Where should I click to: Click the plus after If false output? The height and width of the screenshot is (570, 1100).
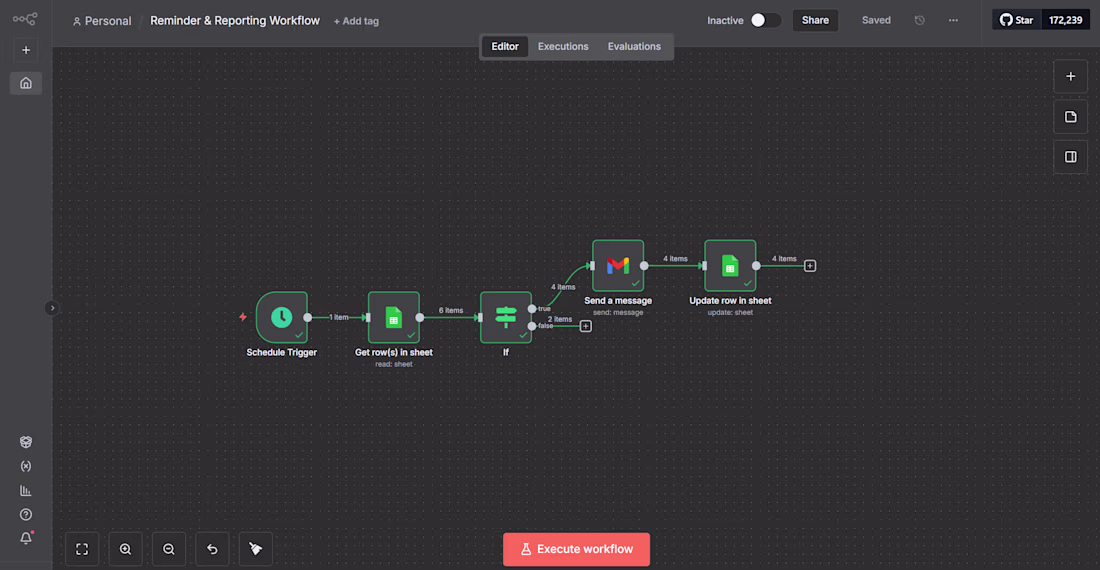tap(586, 326)
